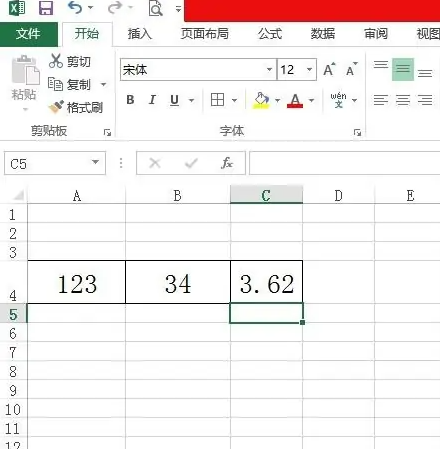Screen dimensions: 440x449
Task: Expand the 粘贴 paste options arrow
Action: click(x=25, y=109)
